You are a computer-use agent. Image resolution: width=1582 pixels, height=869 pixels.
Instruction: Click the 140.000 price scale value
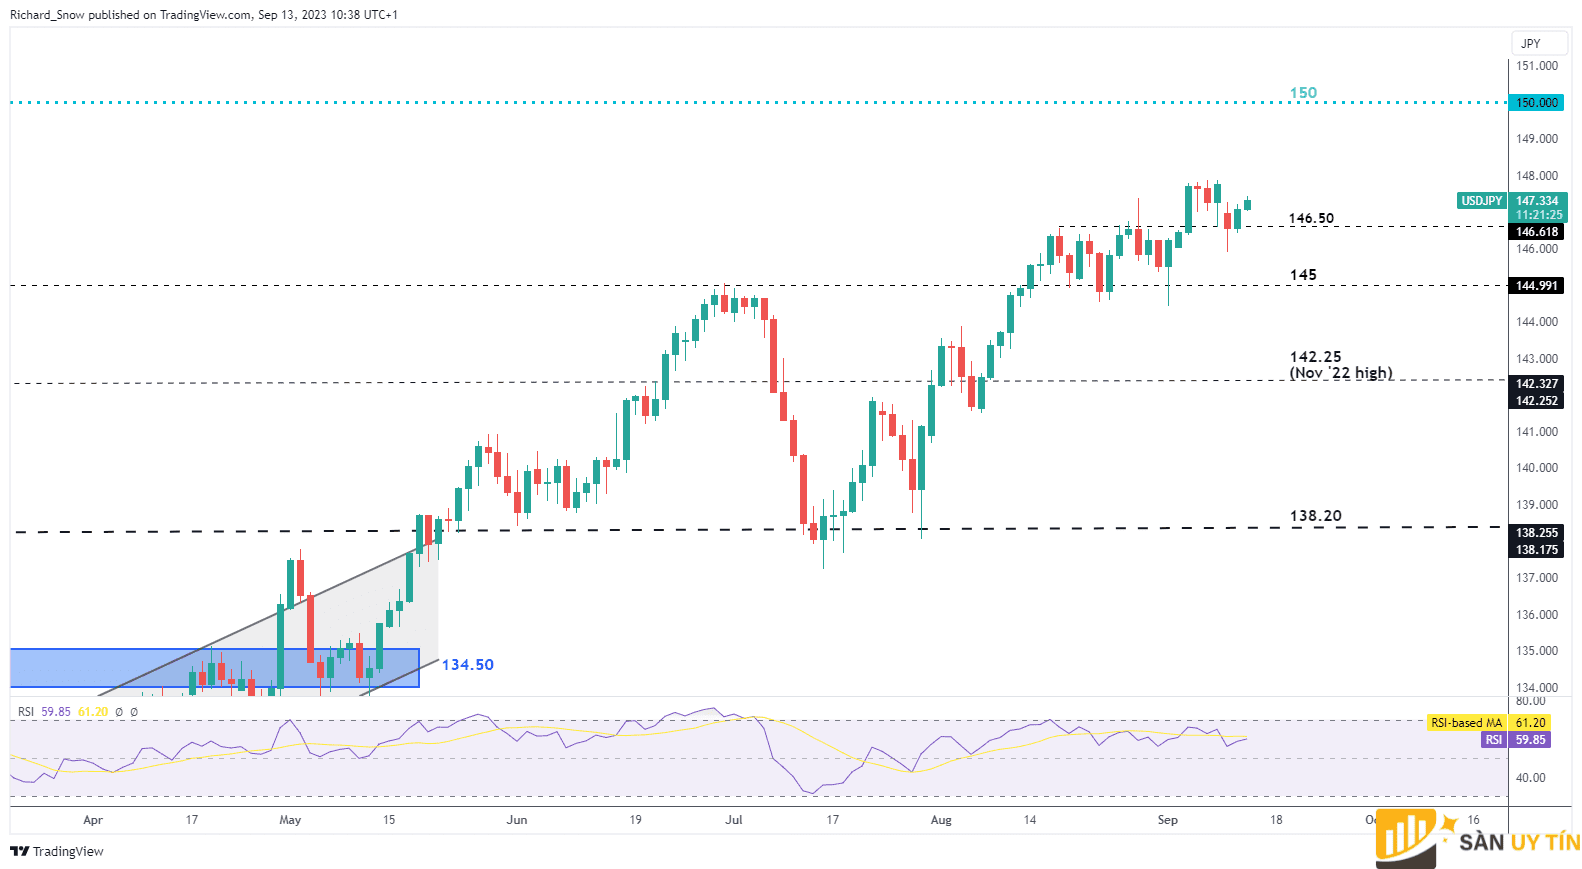point(1537,468)
